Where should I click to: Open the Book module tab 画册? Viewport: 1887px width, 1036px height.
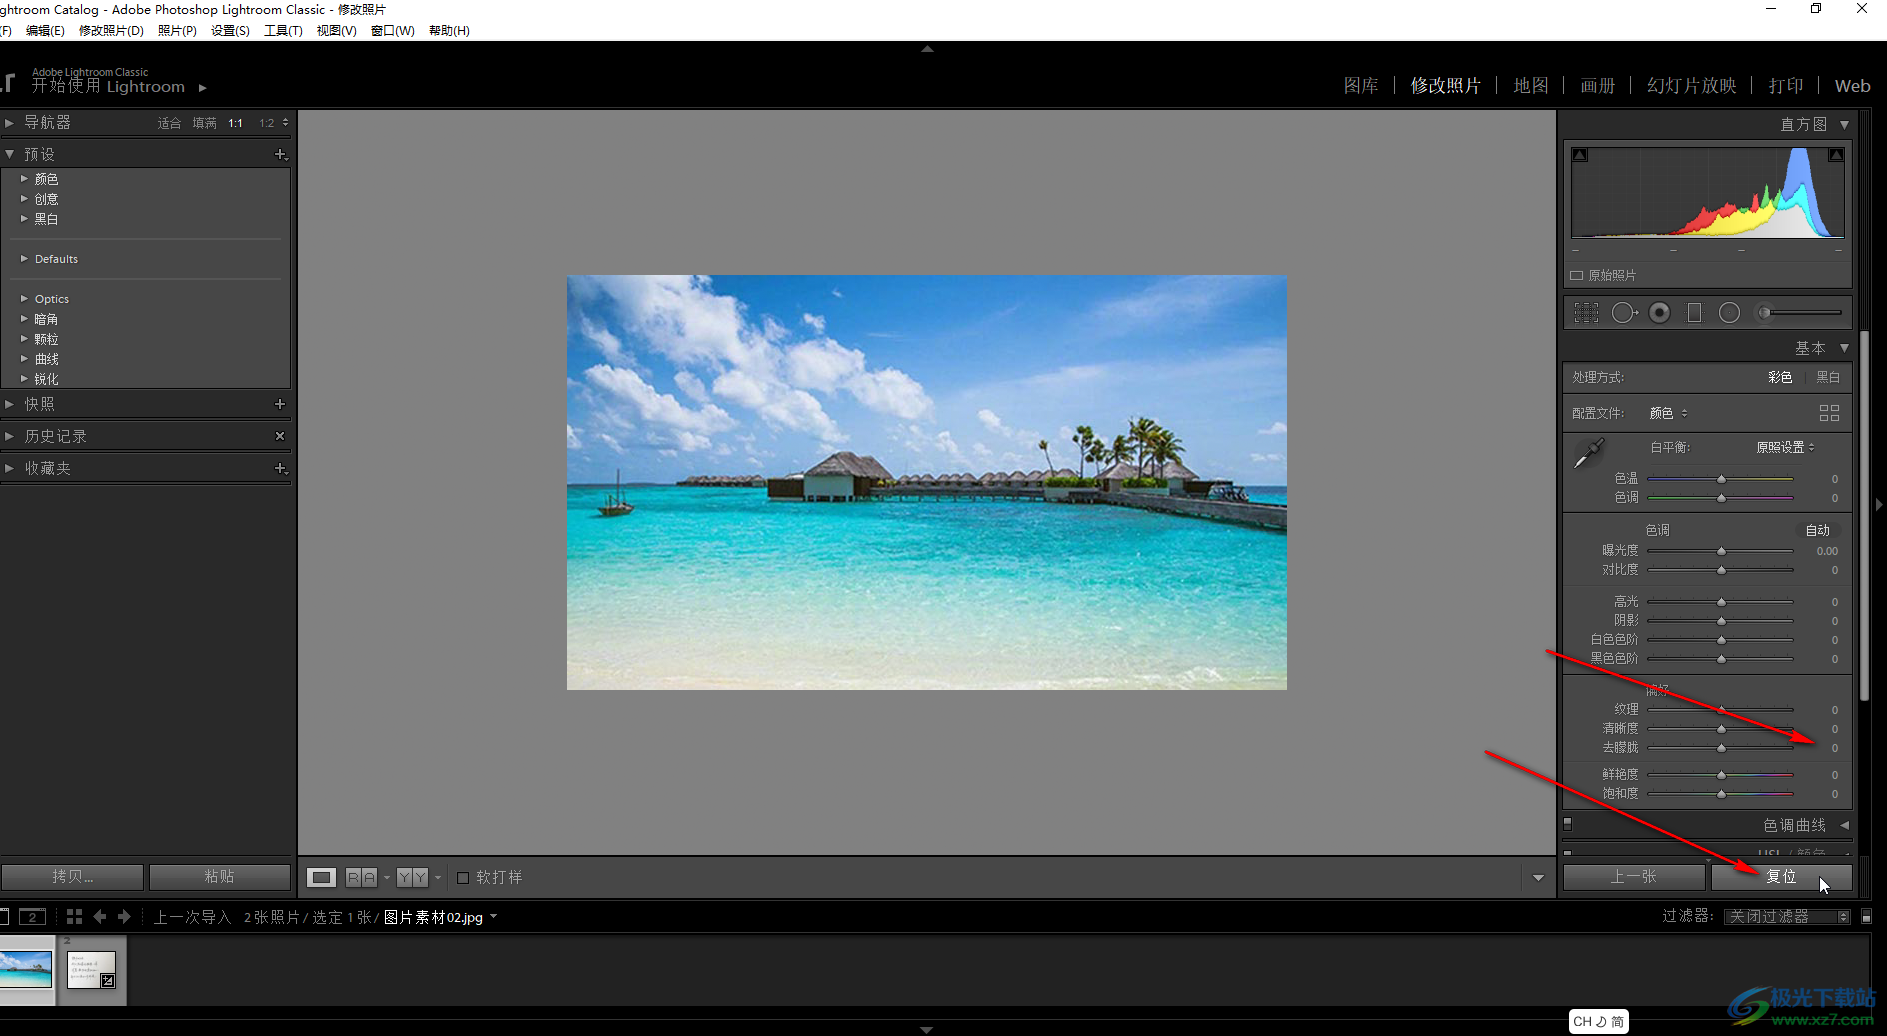pos(1597,86)
